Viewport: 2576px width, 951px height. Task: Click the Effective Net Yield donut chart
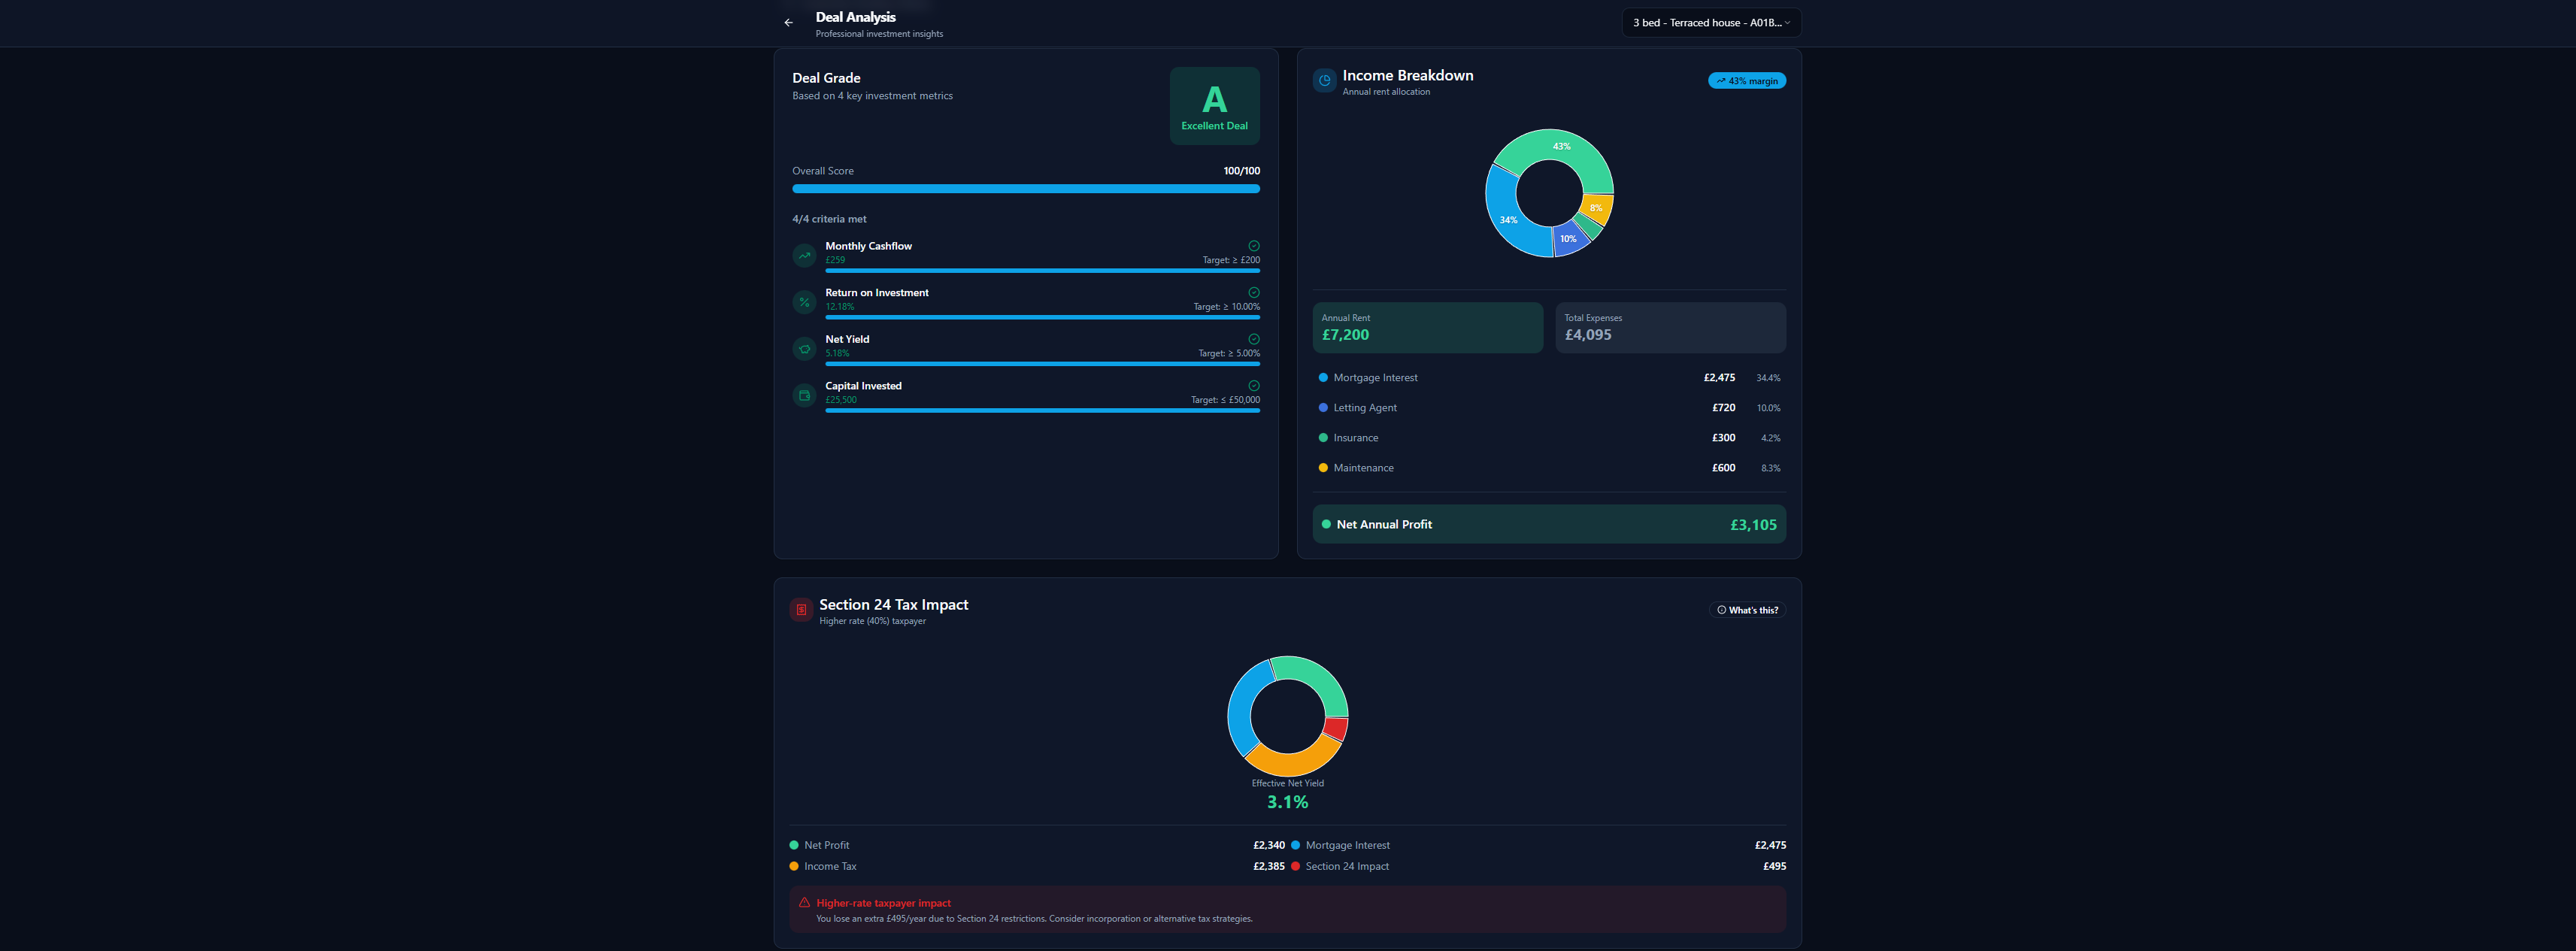click(1287, 714)
